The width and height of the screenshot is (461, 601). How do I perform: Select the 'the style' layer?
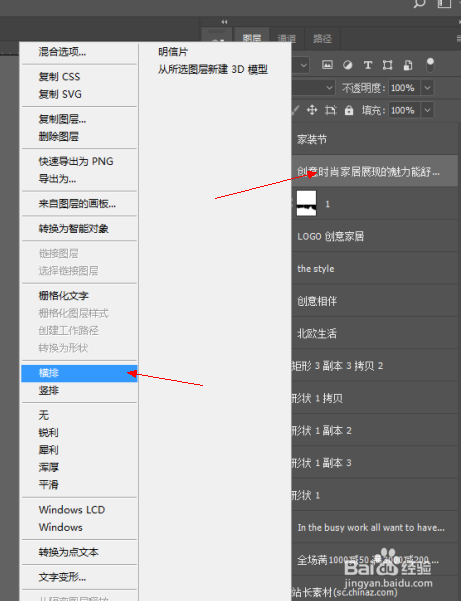(375, 268)
